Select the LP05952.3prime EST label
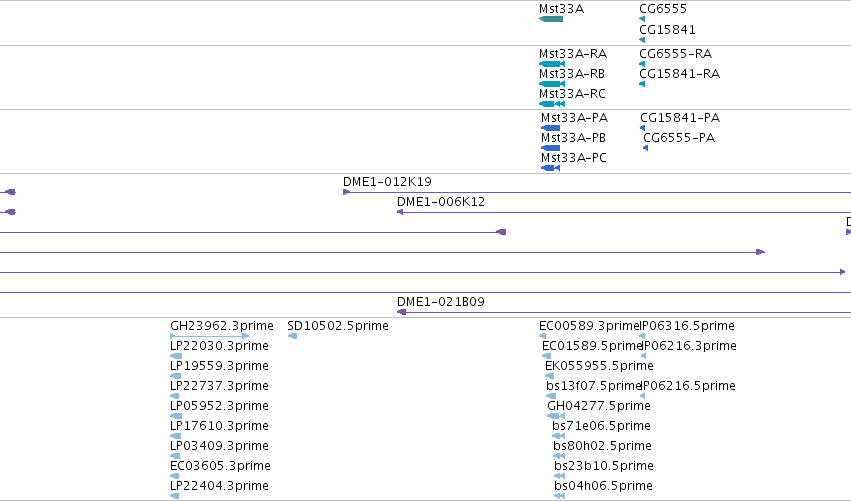Image resolution: width=851 pixels, height=501 pixels. point(219,406)
